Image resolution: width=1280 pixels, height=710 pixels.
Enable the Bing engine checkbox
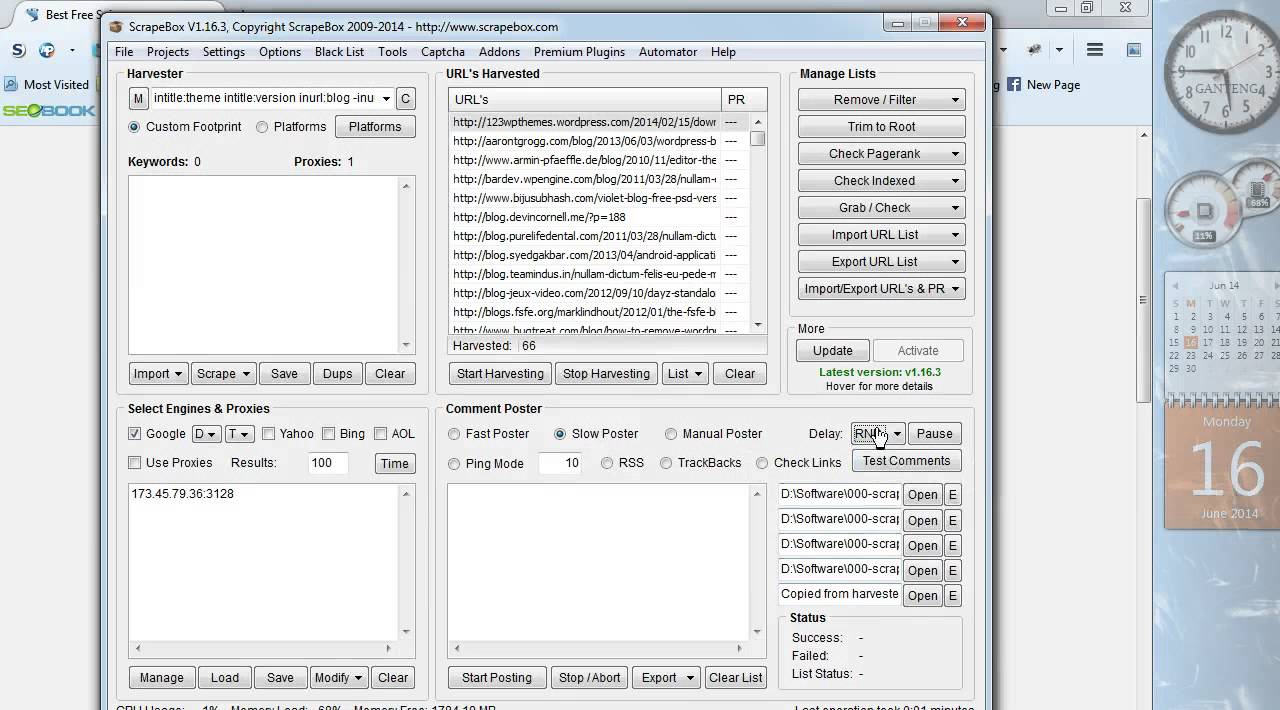[x=328, y=434]
